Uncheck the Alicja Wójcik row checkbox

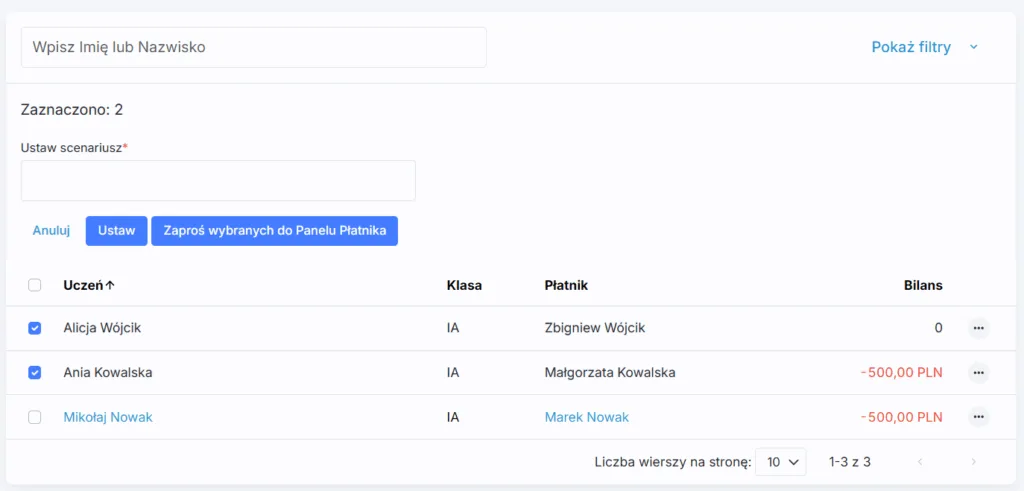point(35,328)
